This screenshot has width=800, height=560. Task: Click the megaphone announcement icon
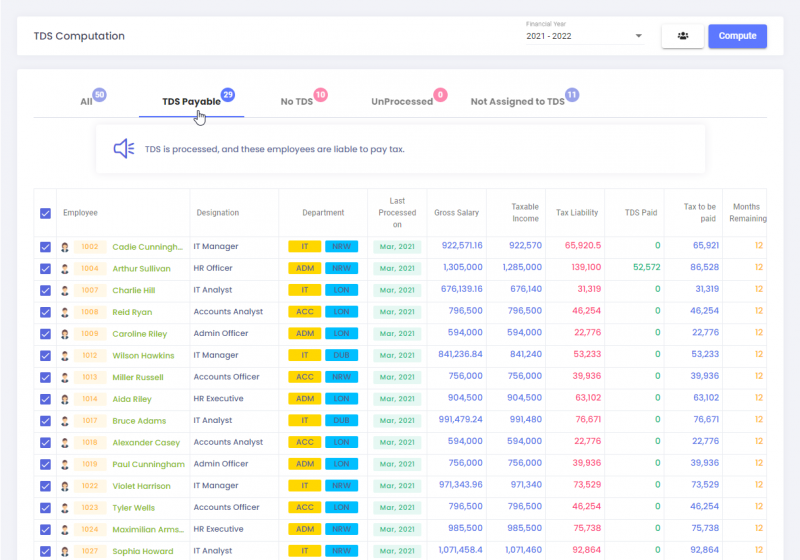coord(124,149)
